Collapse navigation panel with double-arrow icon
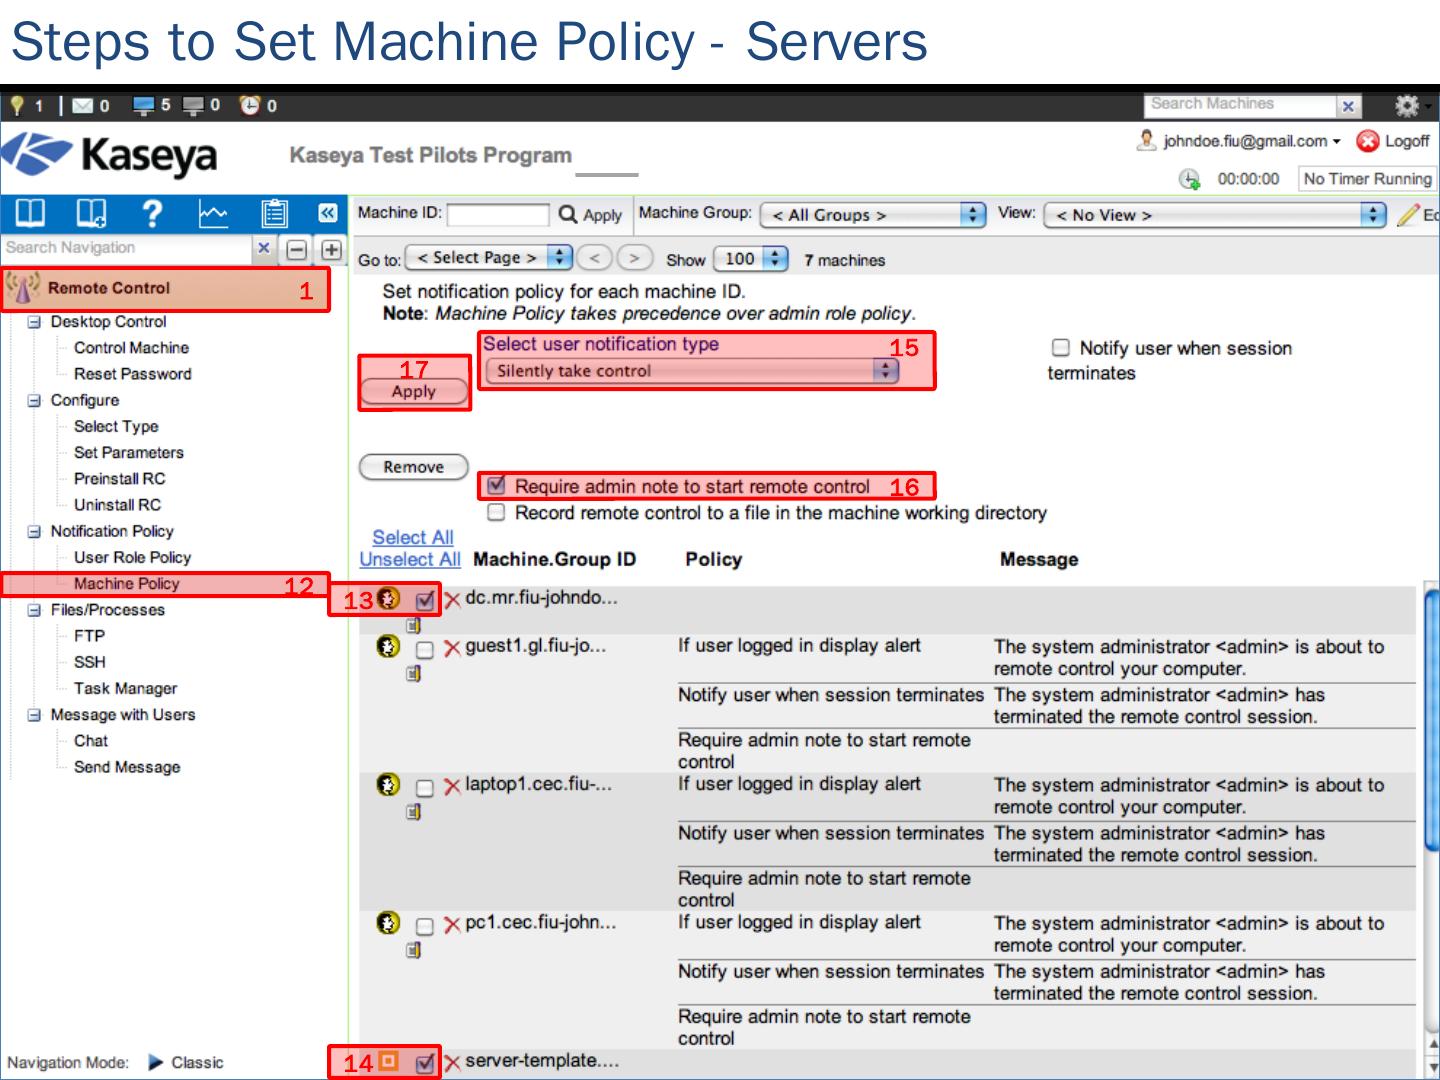1440x1080 pixels. (x=327, y=213)
